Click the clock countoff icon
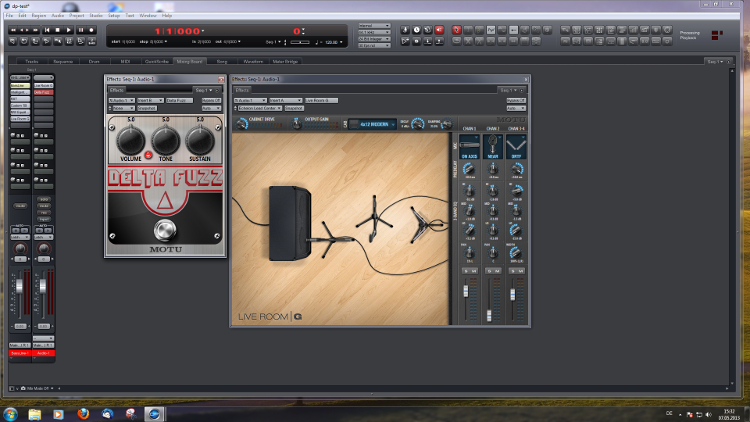Viewport: 750px width, 422px height. (x=417, y=30)
